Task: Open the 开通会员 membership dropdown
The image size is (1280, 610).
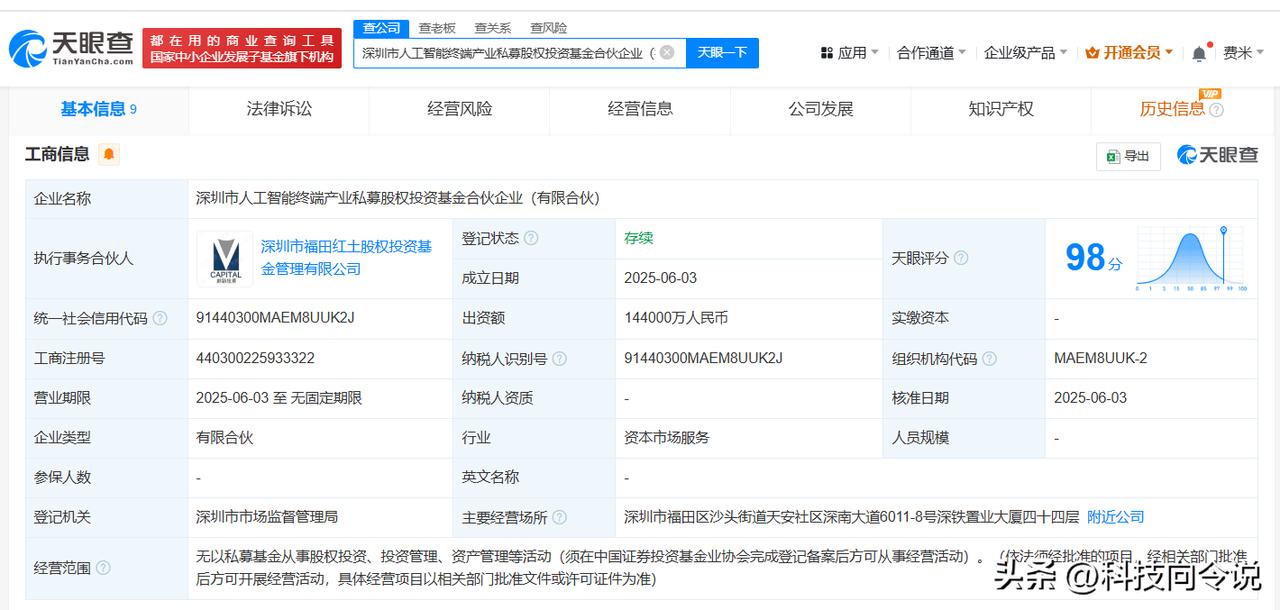Action: (x=1129, y=53)
